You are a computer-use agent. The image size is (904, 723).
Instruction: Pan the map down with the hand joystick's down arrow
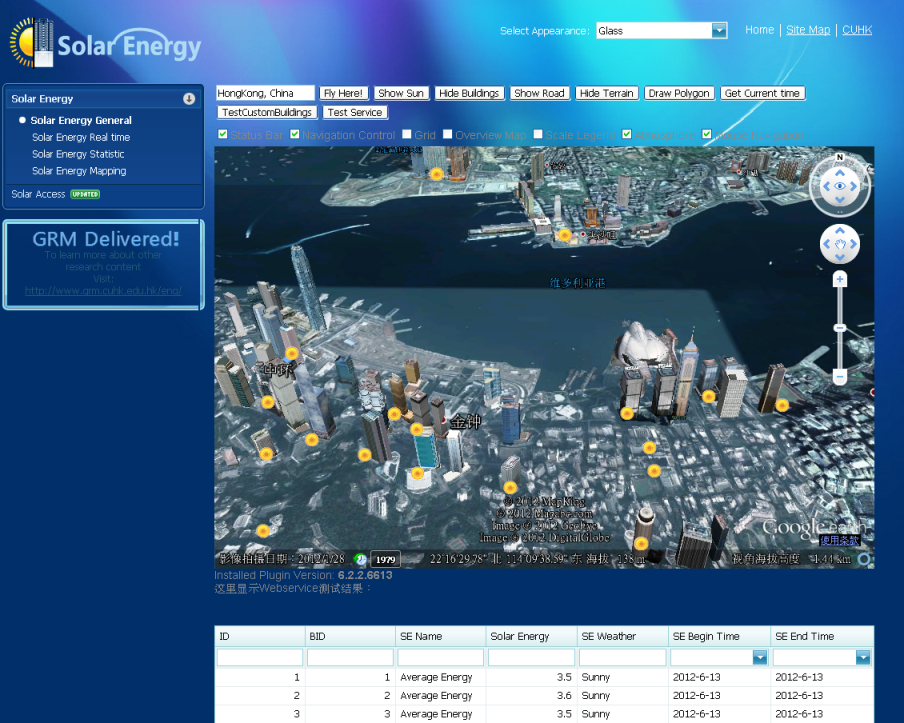839,257
